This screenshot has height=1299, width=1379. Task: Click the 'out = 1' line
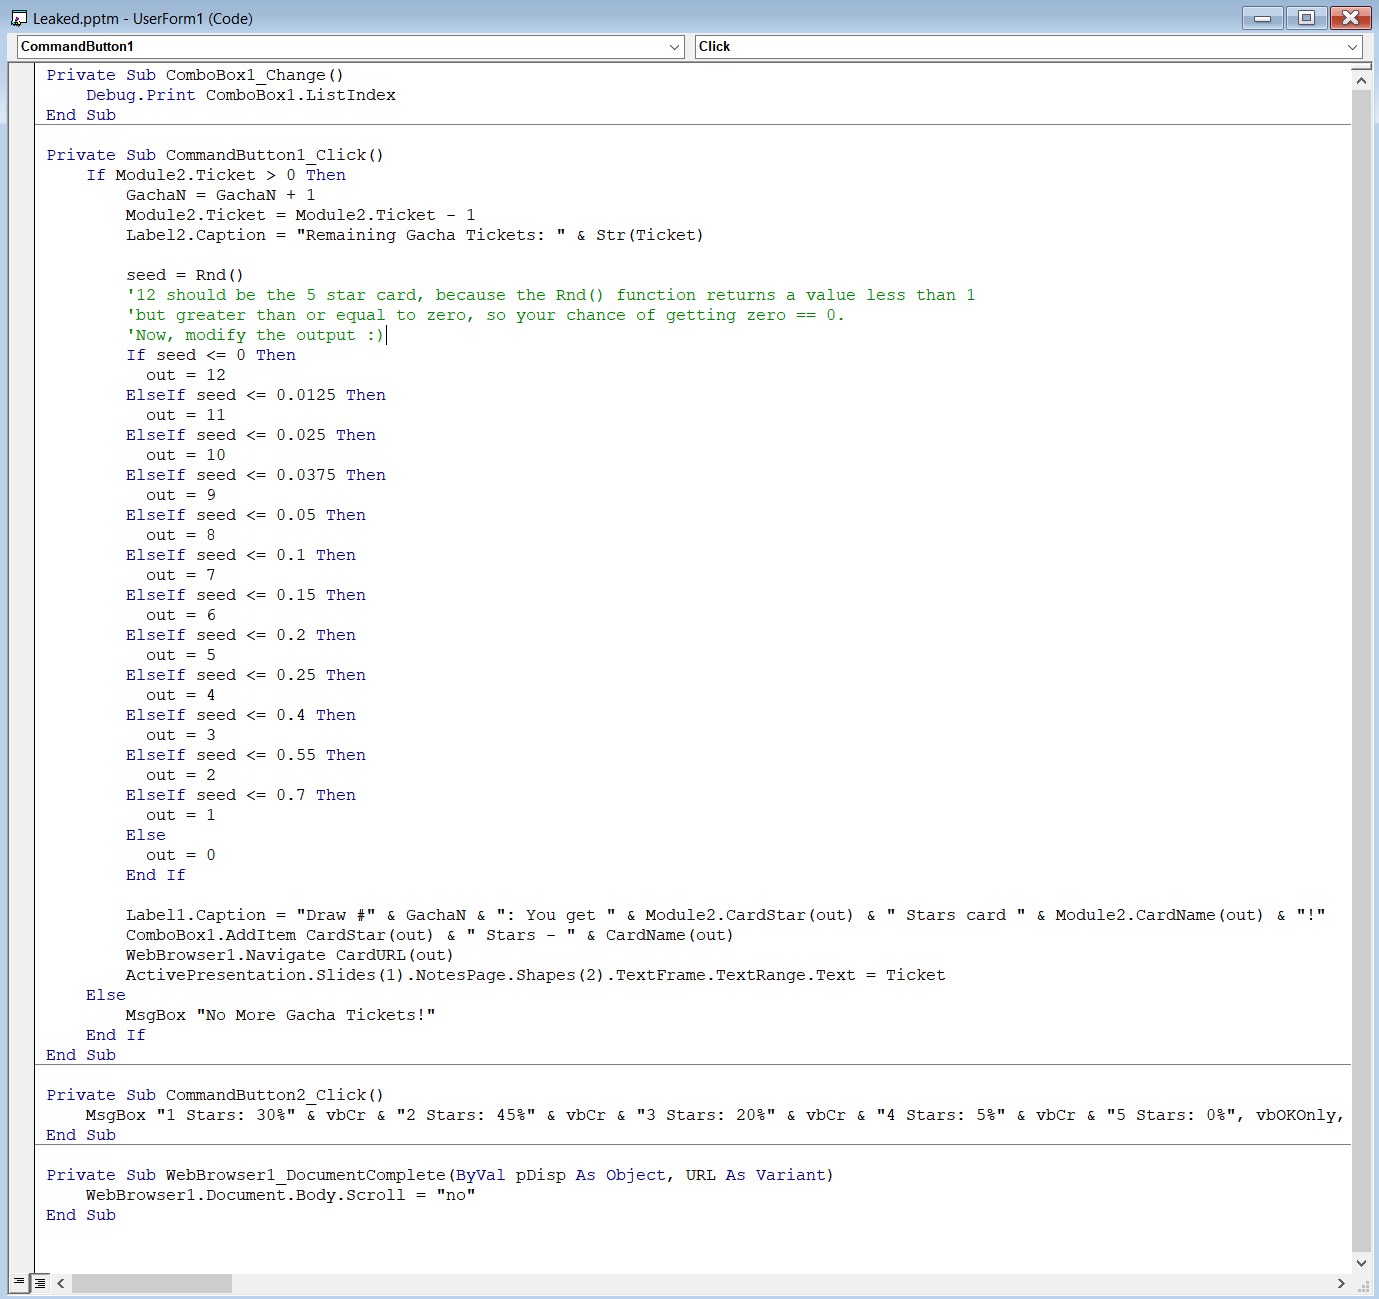[x=181, y=815]
